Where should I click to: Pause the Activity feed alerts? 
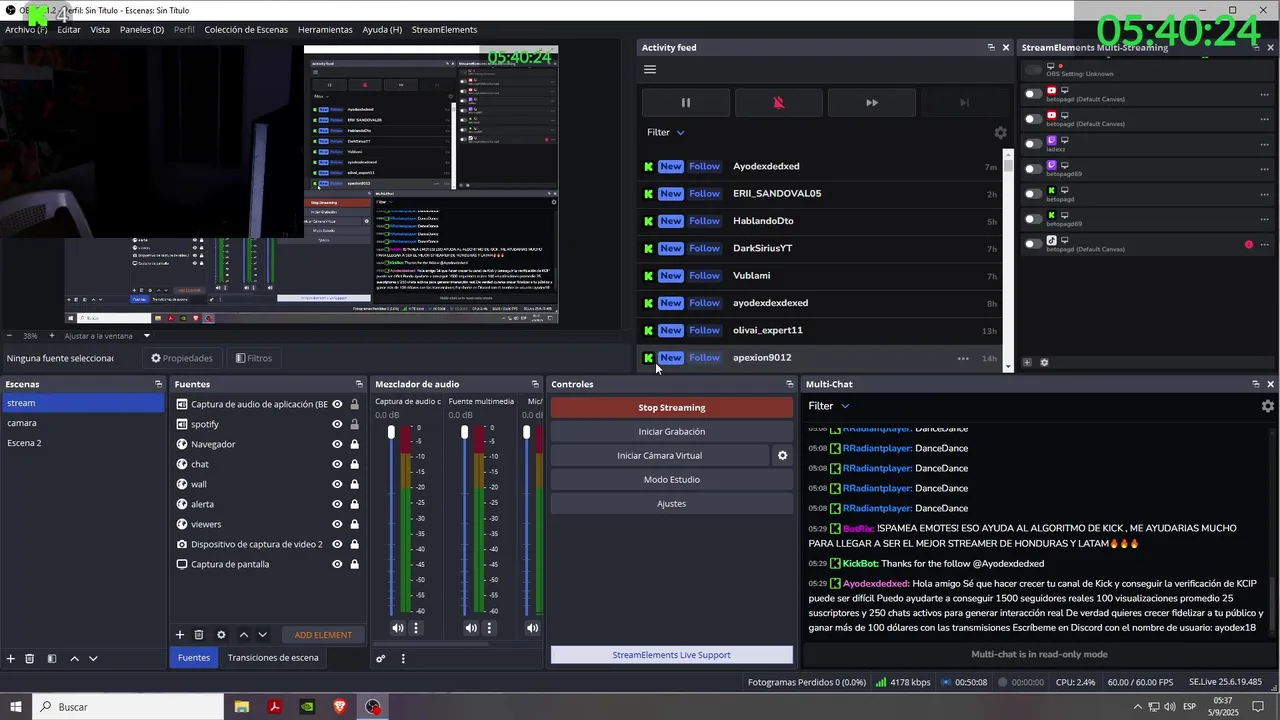tap(686, 102)
